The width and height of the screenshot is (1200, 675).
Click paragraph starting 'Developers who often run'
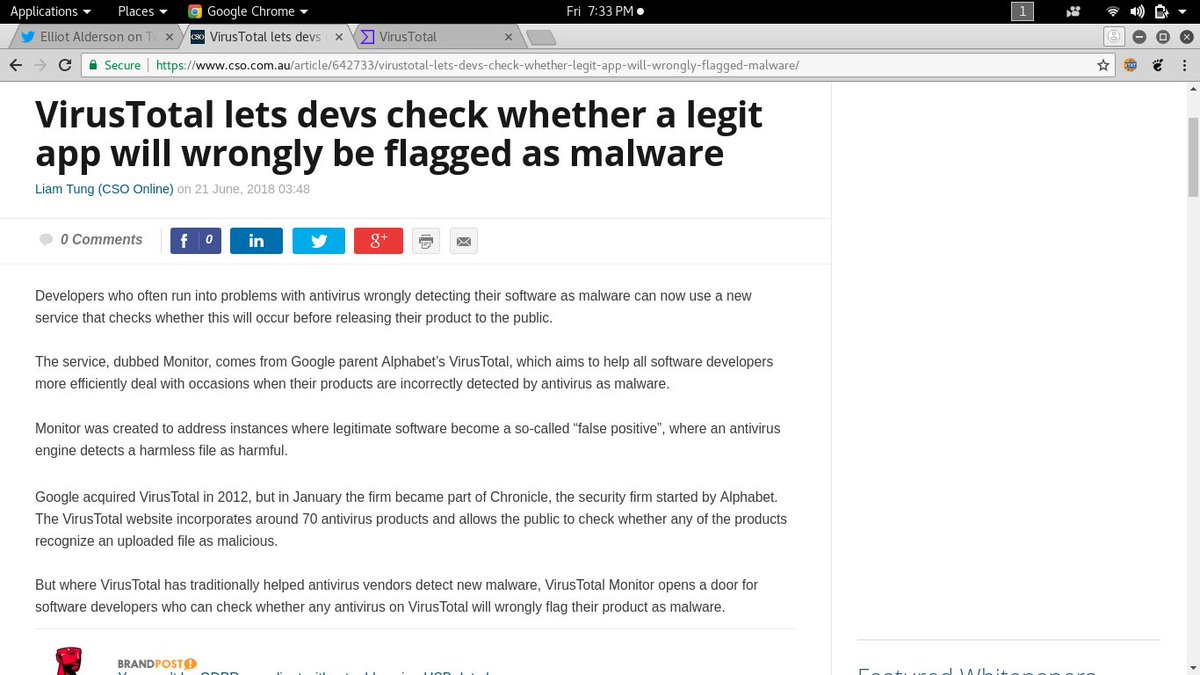393,307
